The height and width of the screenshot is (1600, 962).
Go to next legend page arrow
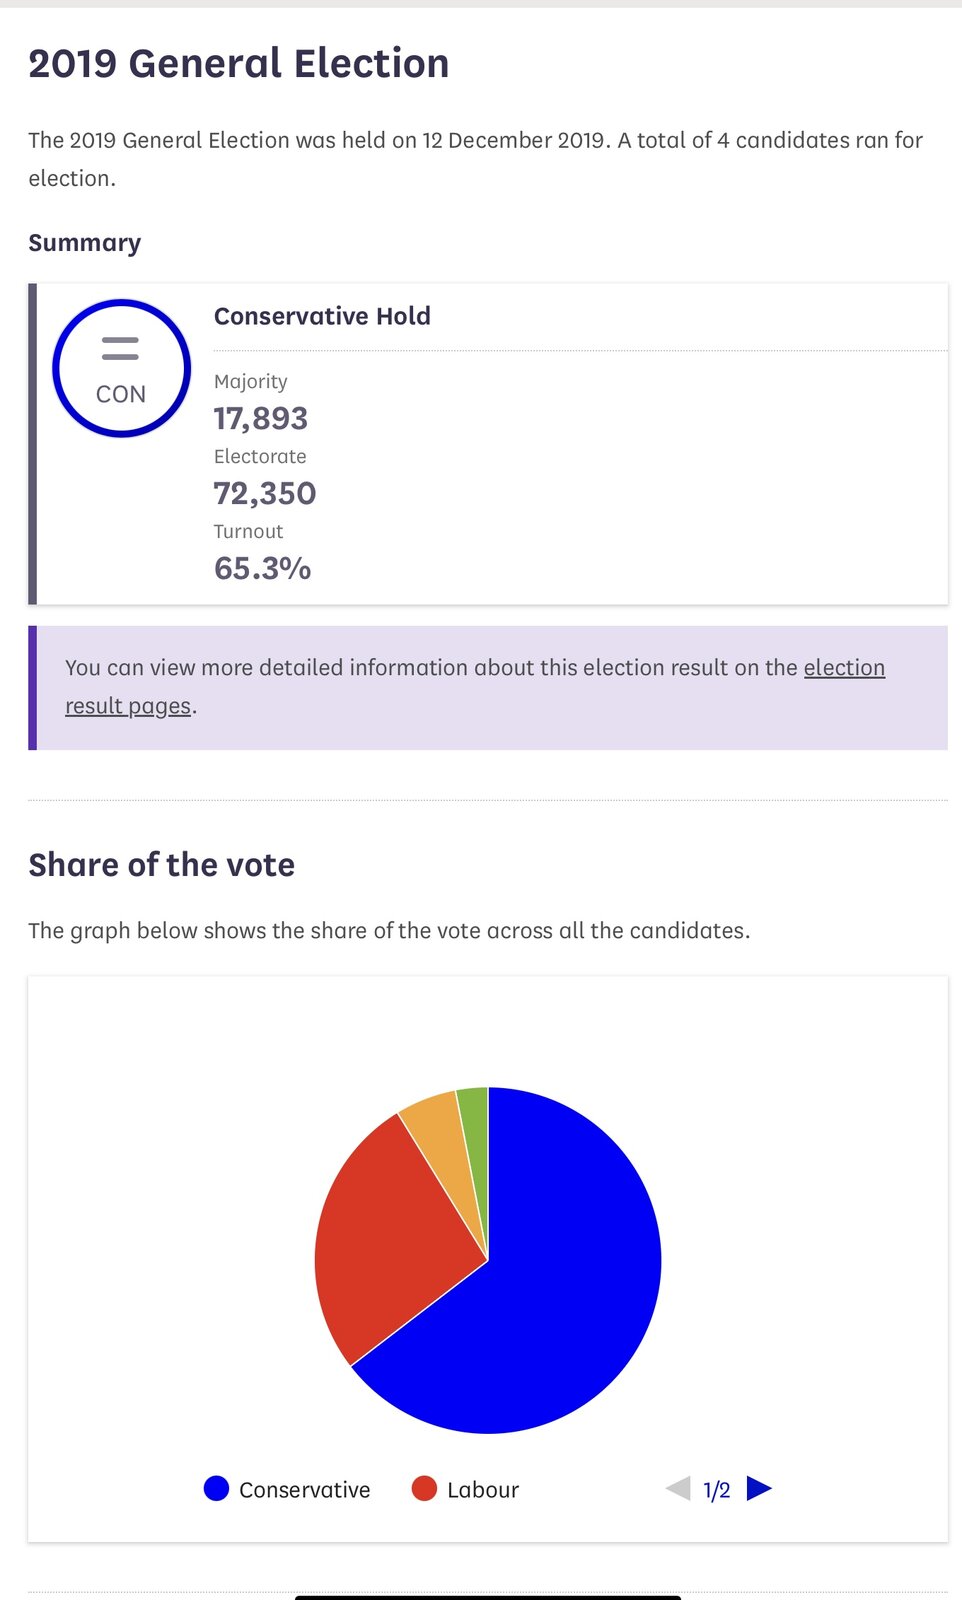[759, 1489]
